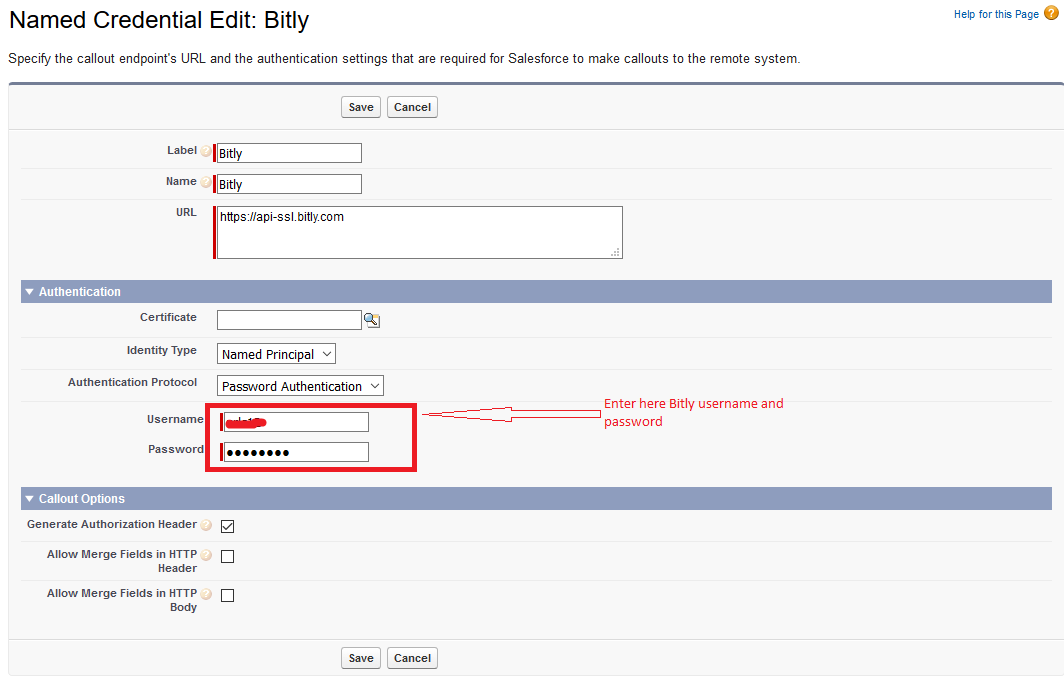Click the bottom Cancel button

pyautogui.click(x=412, y=658)
